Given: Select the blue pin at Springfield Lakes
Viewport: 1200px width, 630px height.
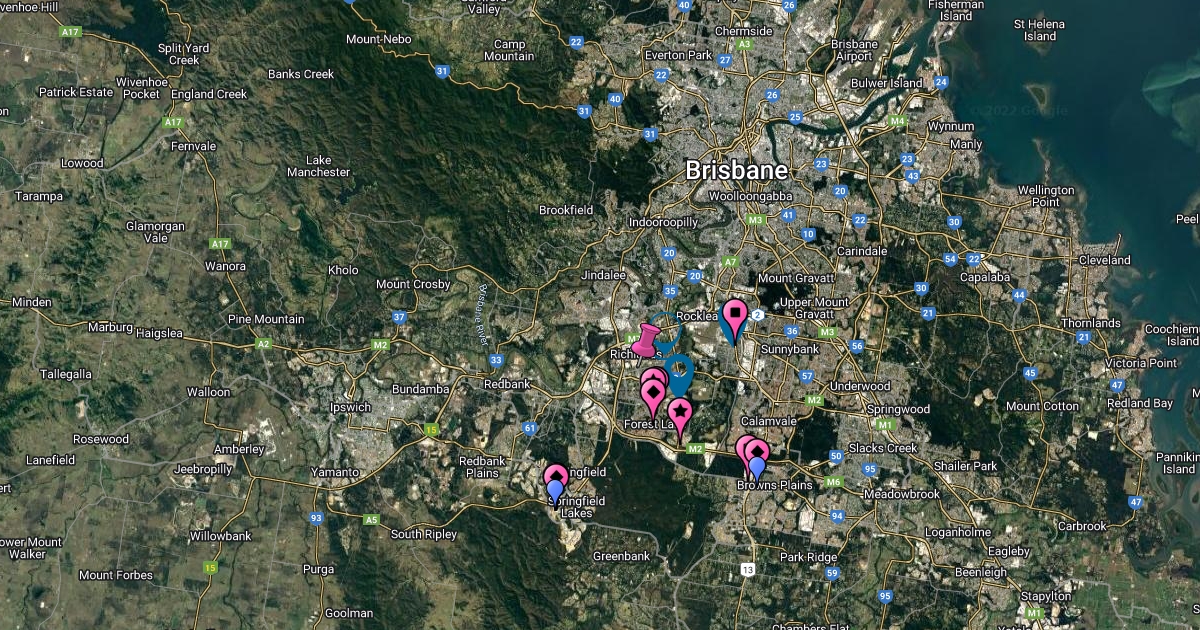Looking at the screenshot, I should pyautogui.click(x=555, y=491).
